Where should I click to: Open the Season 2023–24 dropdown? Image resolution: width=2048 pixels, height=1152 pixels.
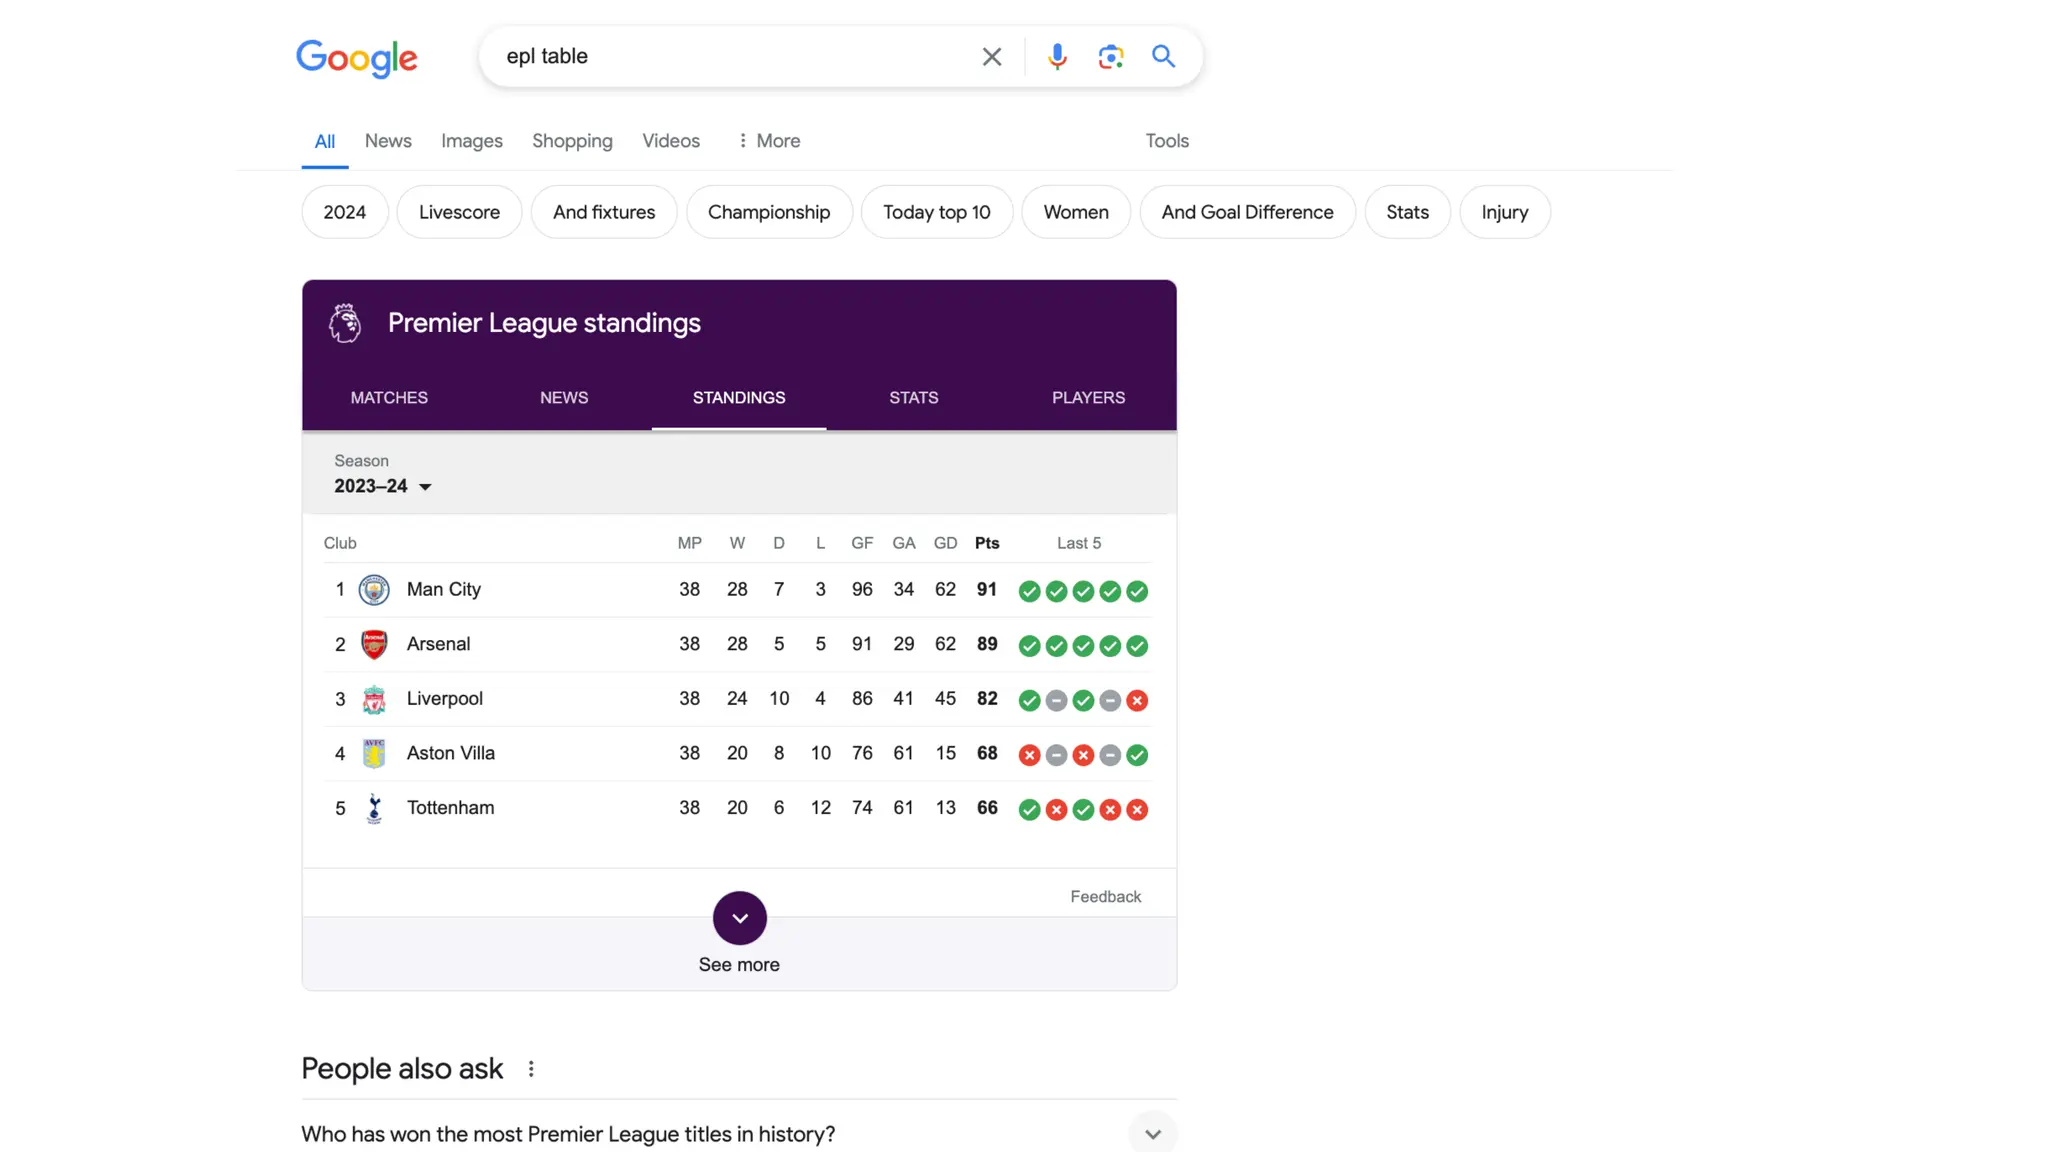383,486
